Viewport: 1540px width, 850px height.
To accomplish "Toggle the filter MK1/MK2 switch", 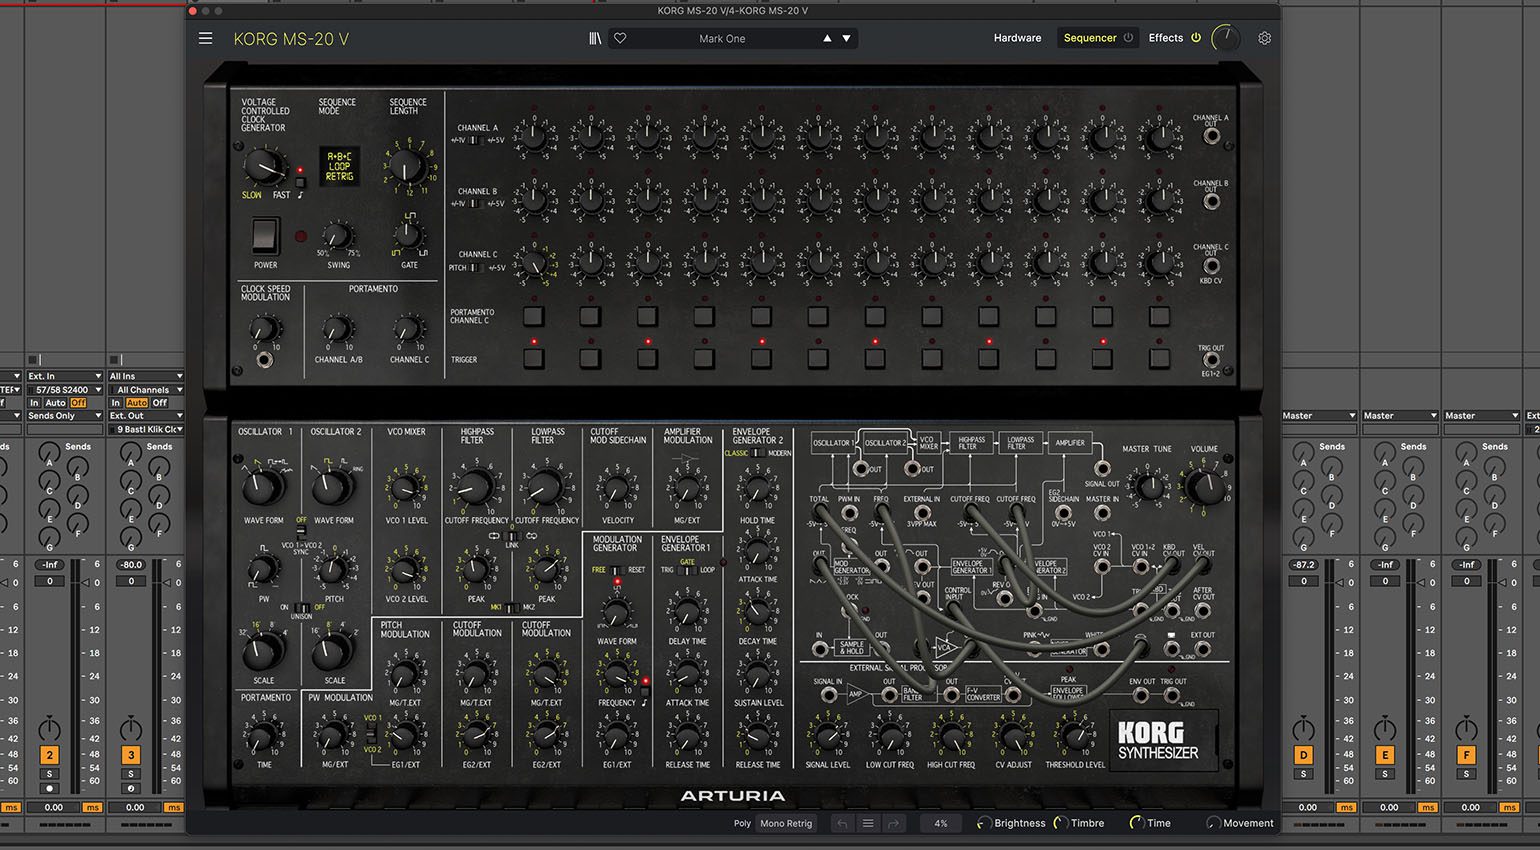I will (x=511, y=607).
